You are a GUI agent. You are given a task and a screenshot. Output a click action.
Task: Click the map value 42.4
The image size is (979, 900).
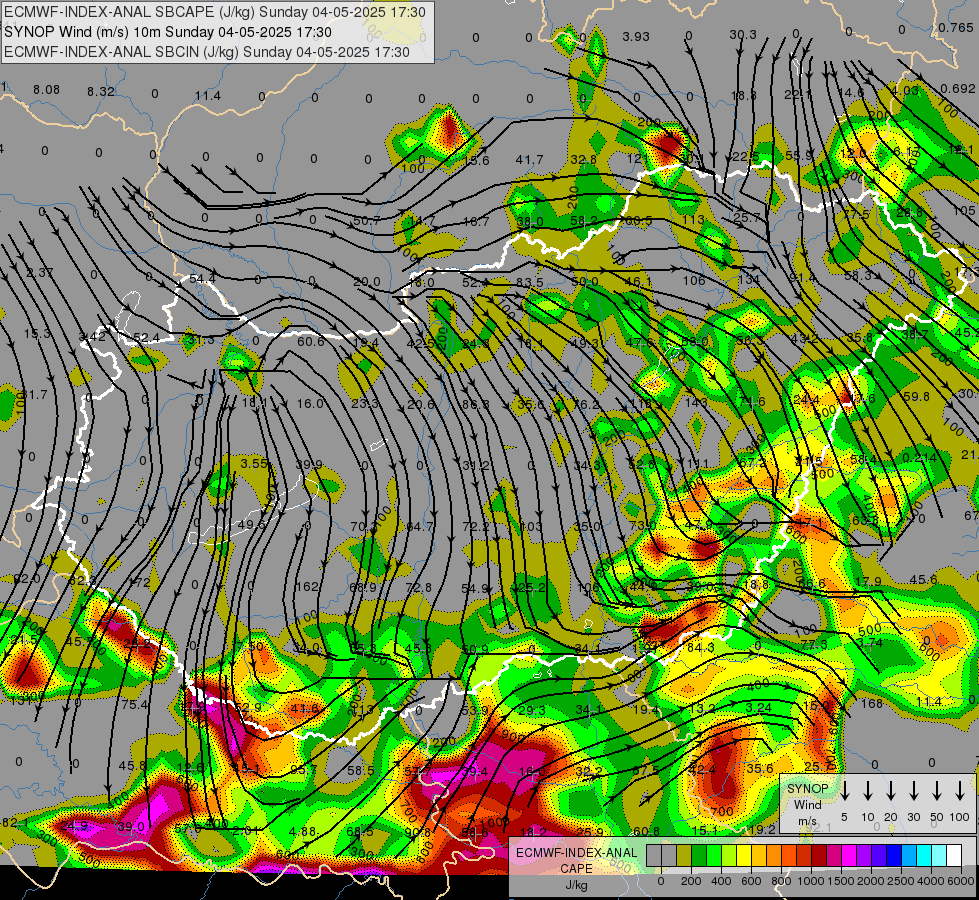(x=702, y=769)
